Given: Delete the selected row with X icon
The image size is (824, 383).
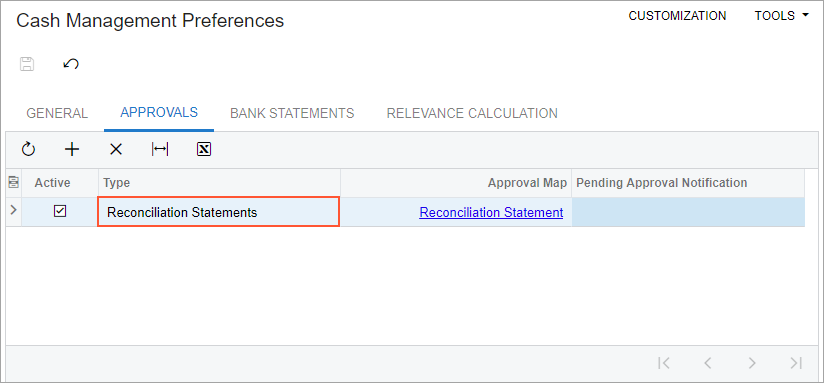Looking at the screenshot, I should point(116,150).
